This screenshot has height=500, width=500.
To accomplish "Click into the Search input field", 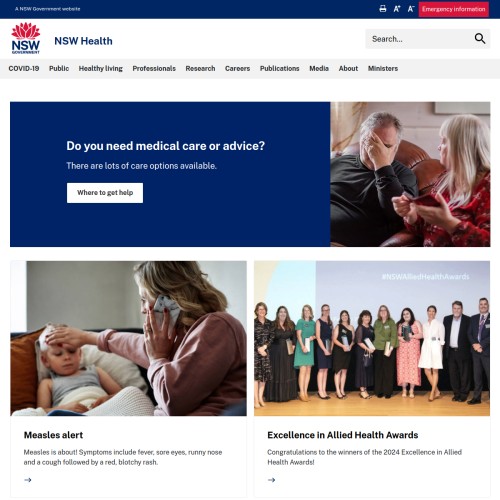I will coord(419,39).
